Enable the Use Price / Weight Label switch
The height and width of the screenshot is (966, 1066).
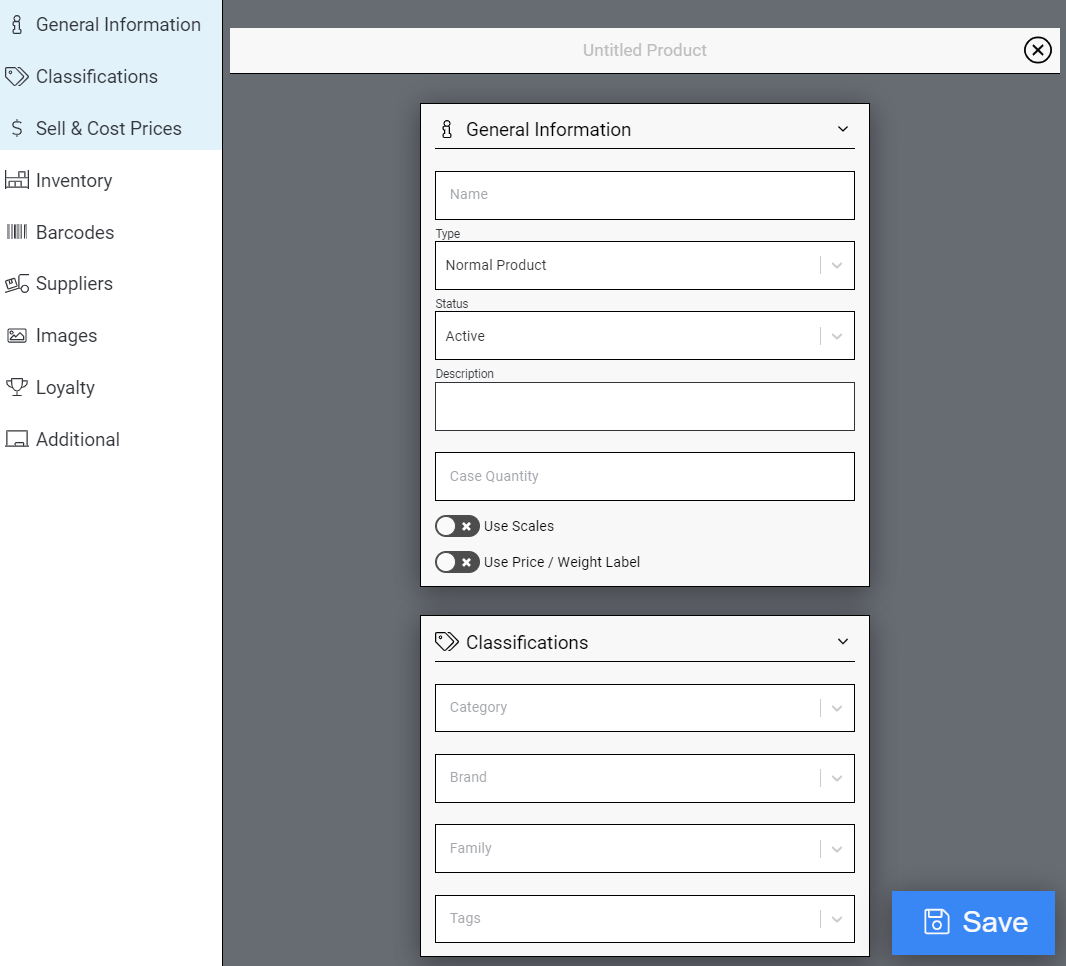[x=458, y=562]
